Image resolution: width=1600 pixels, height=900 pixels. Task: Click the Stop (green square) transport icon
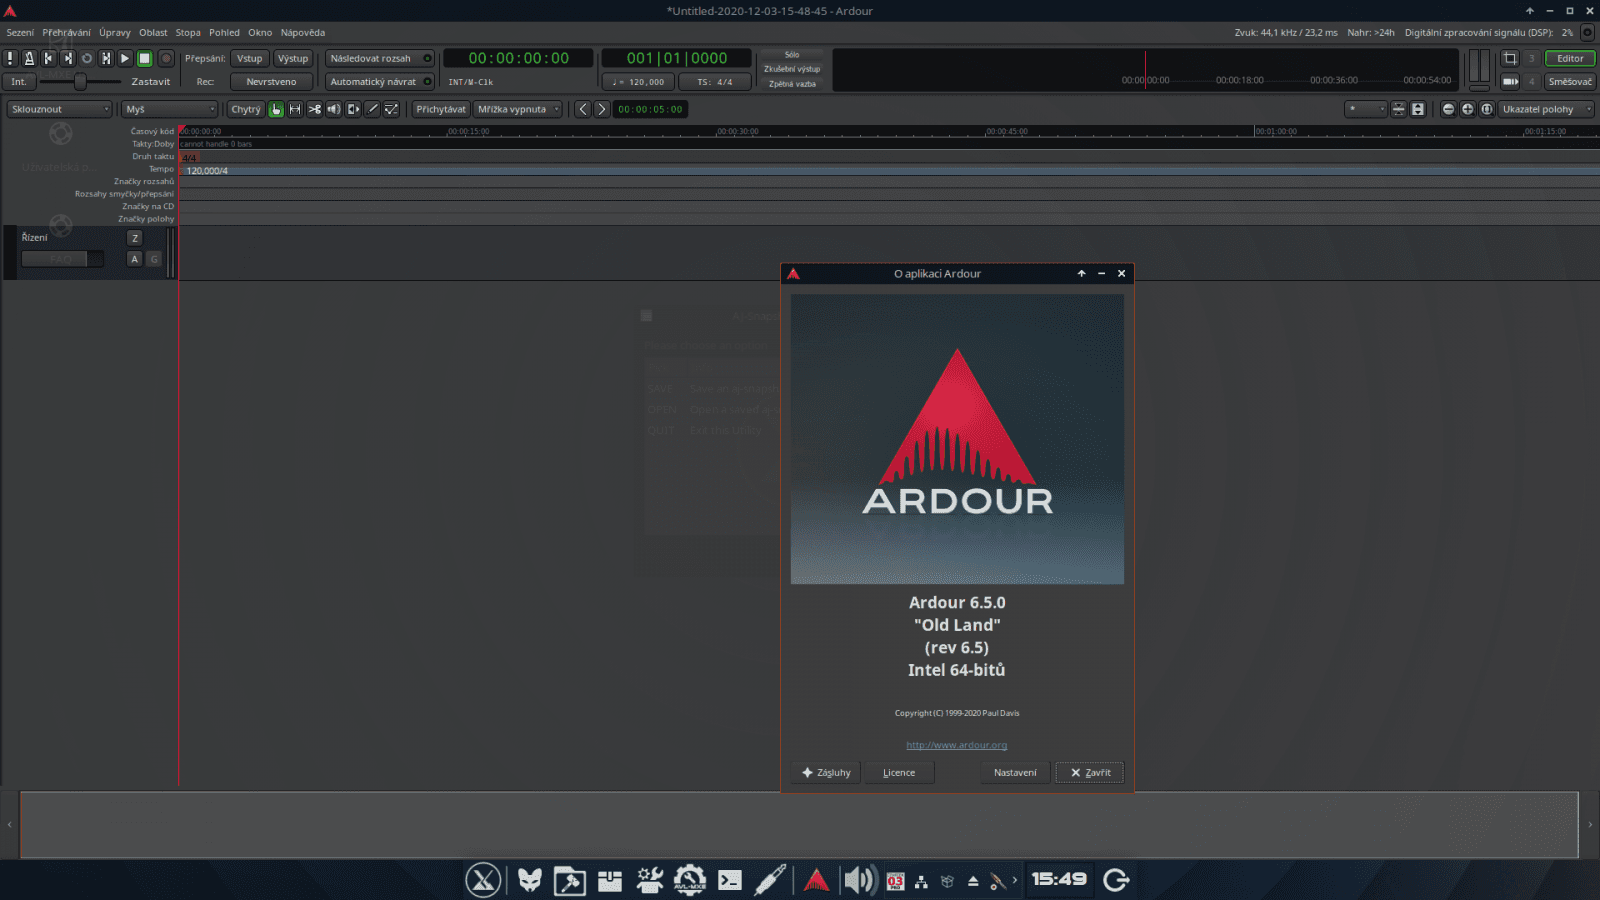click(x=144, y=58)
